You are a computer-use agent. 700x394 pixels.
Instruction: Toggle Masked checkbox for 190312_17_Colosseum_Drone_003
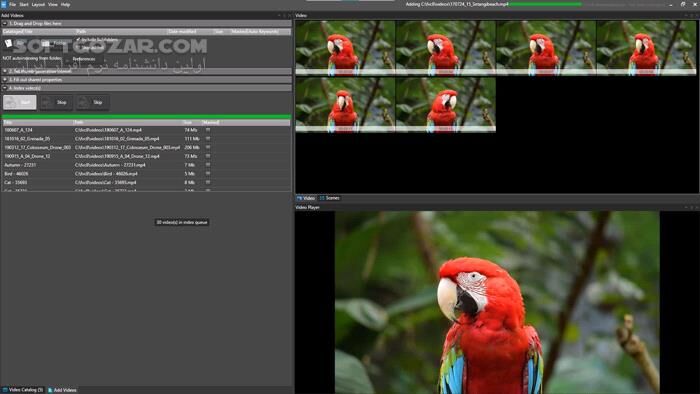coord(208,147)
